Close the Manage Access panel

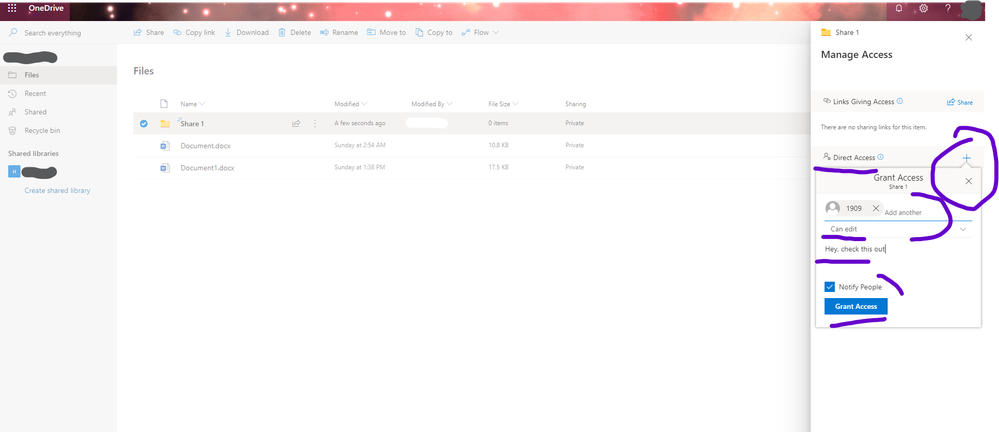click(968, 38)
